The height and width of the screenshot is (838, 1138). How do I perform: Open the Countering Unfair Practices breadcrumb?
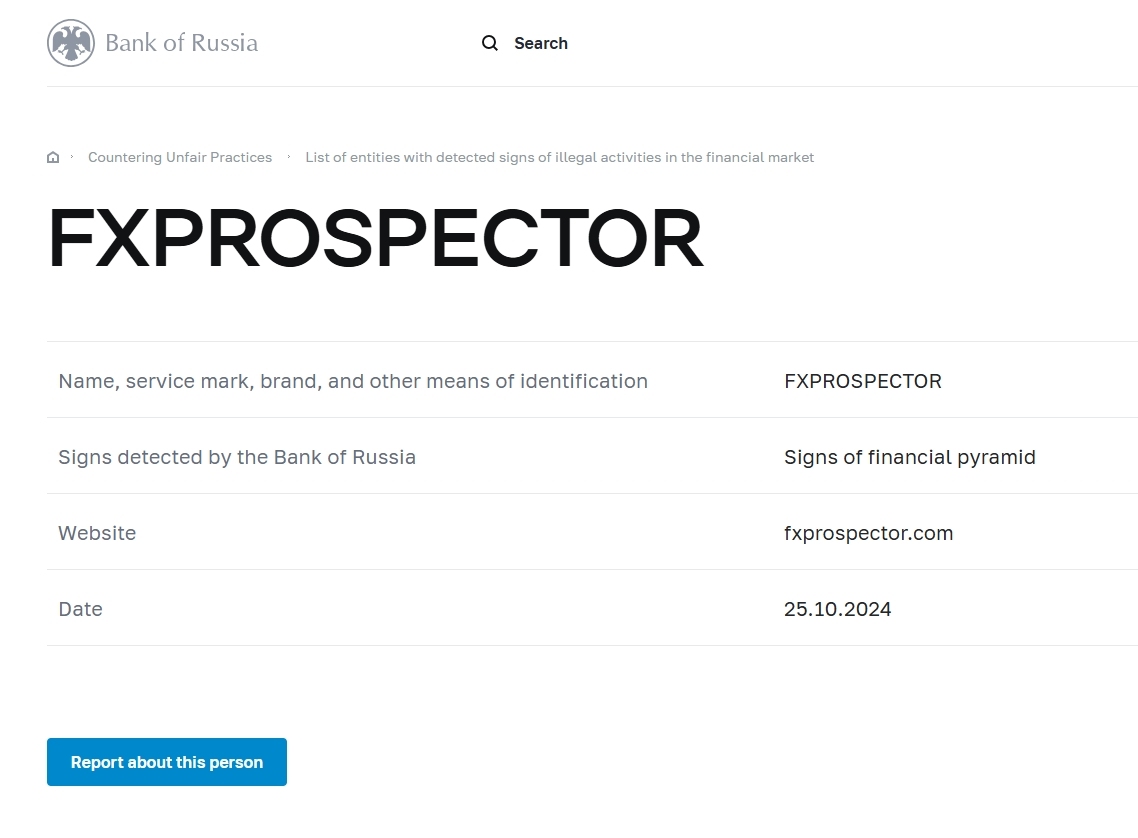(180, 157)
